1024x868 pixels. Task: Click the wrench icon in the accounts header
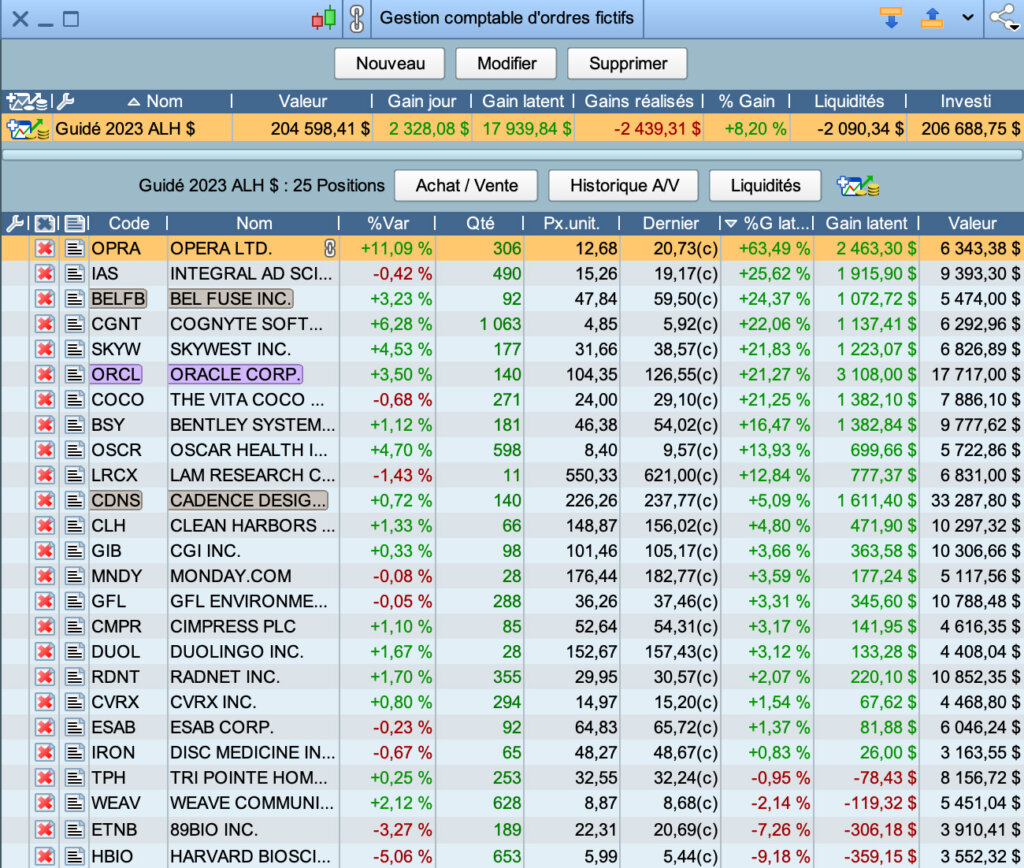[x=65, y=101]
